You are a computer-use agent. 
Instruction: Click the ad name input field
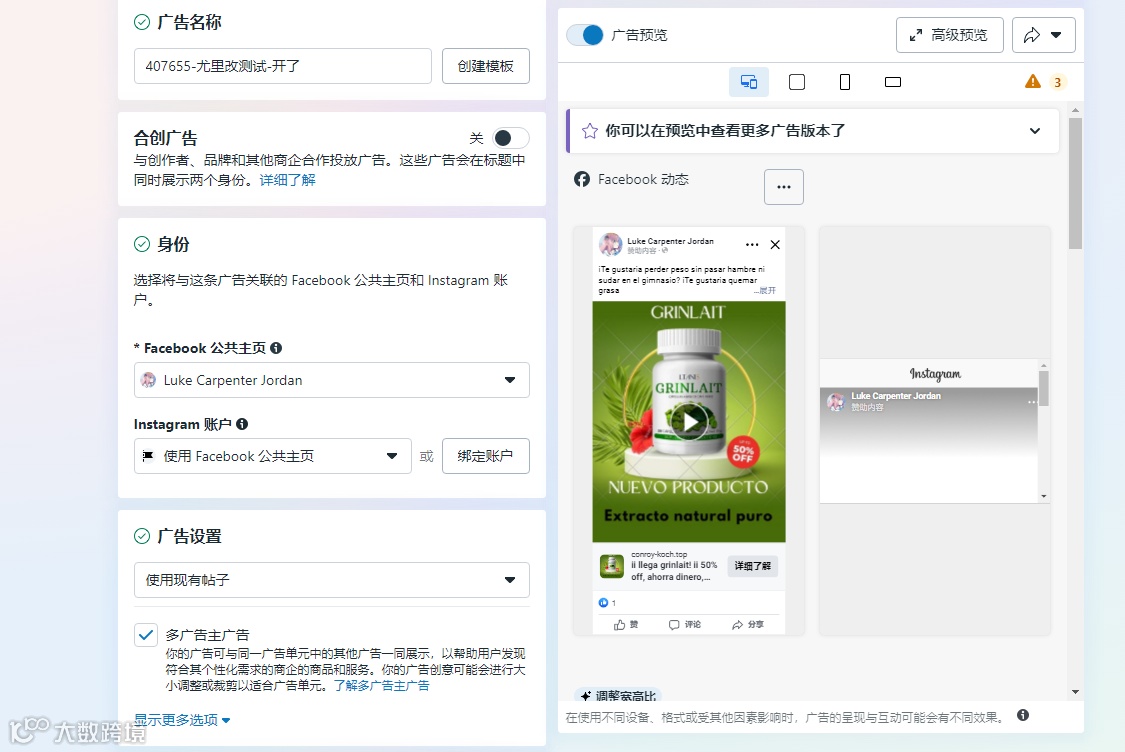pyautogui.click(x=283, y=66)
